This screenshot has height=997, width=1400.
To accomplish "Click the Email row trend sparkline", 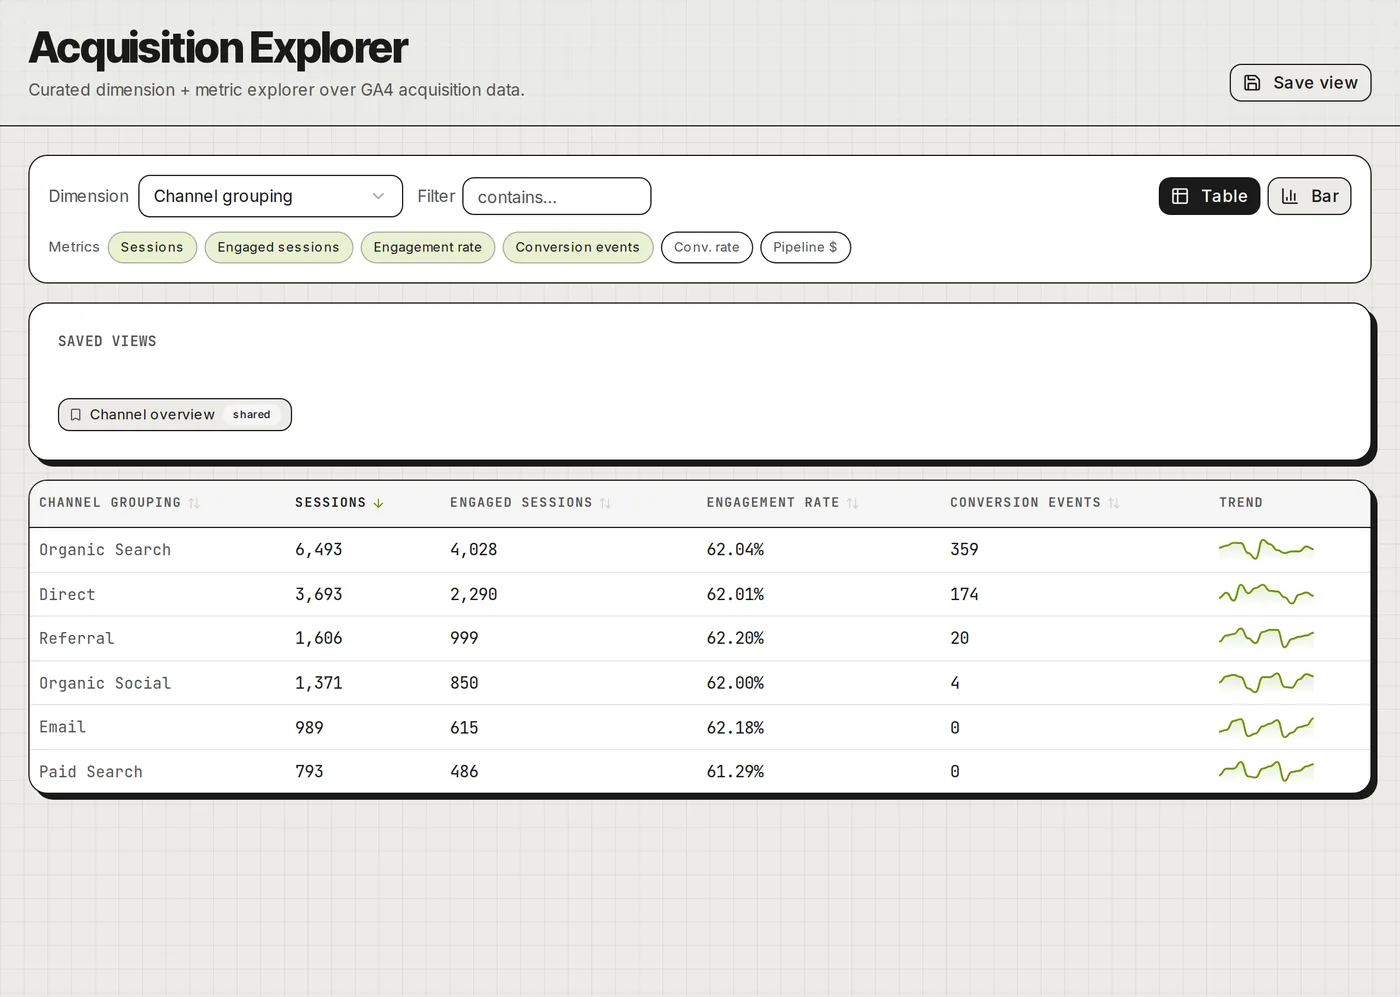I will [1266, 727].
